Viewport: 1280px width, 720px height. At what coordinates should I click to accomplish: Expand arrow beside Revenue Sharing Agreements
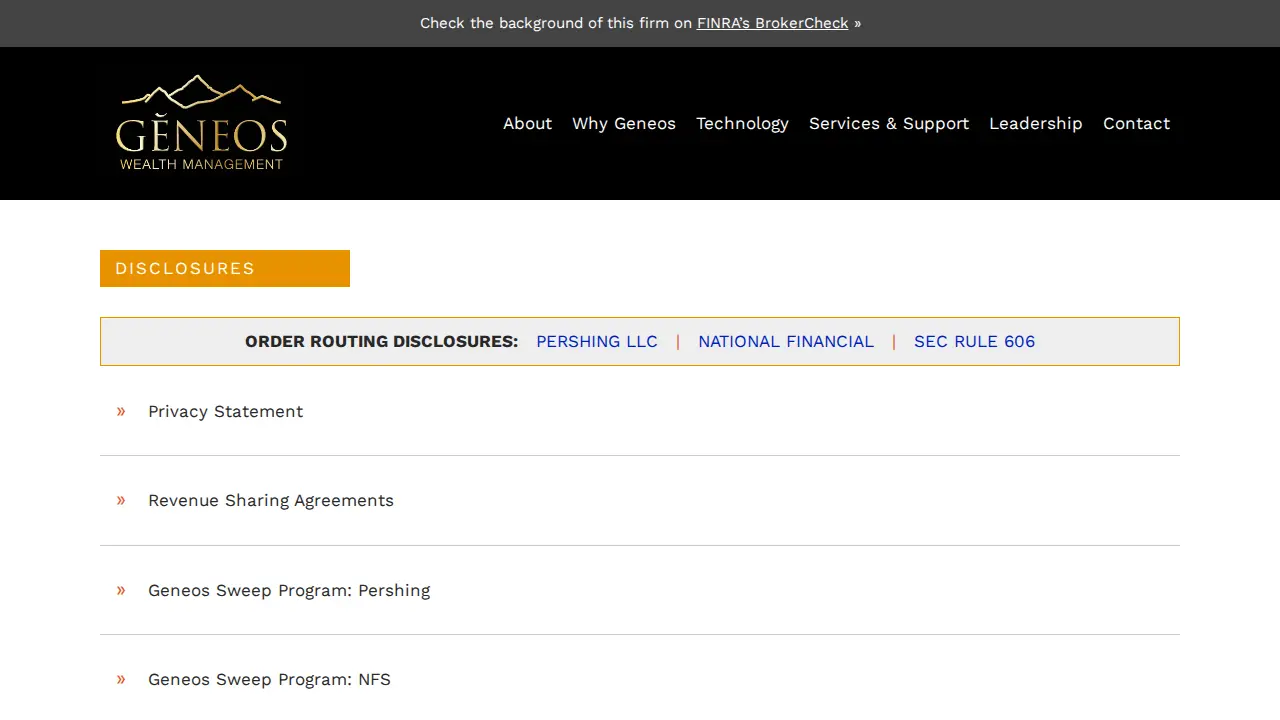point(121,500)
